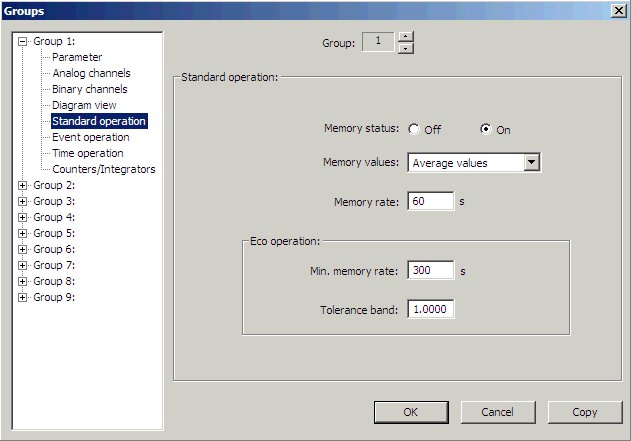Image resolution: width=631 pixels, height=441 pixels.
Task: Open the Memory values dropdown
Action: click(x=531, y=163)
